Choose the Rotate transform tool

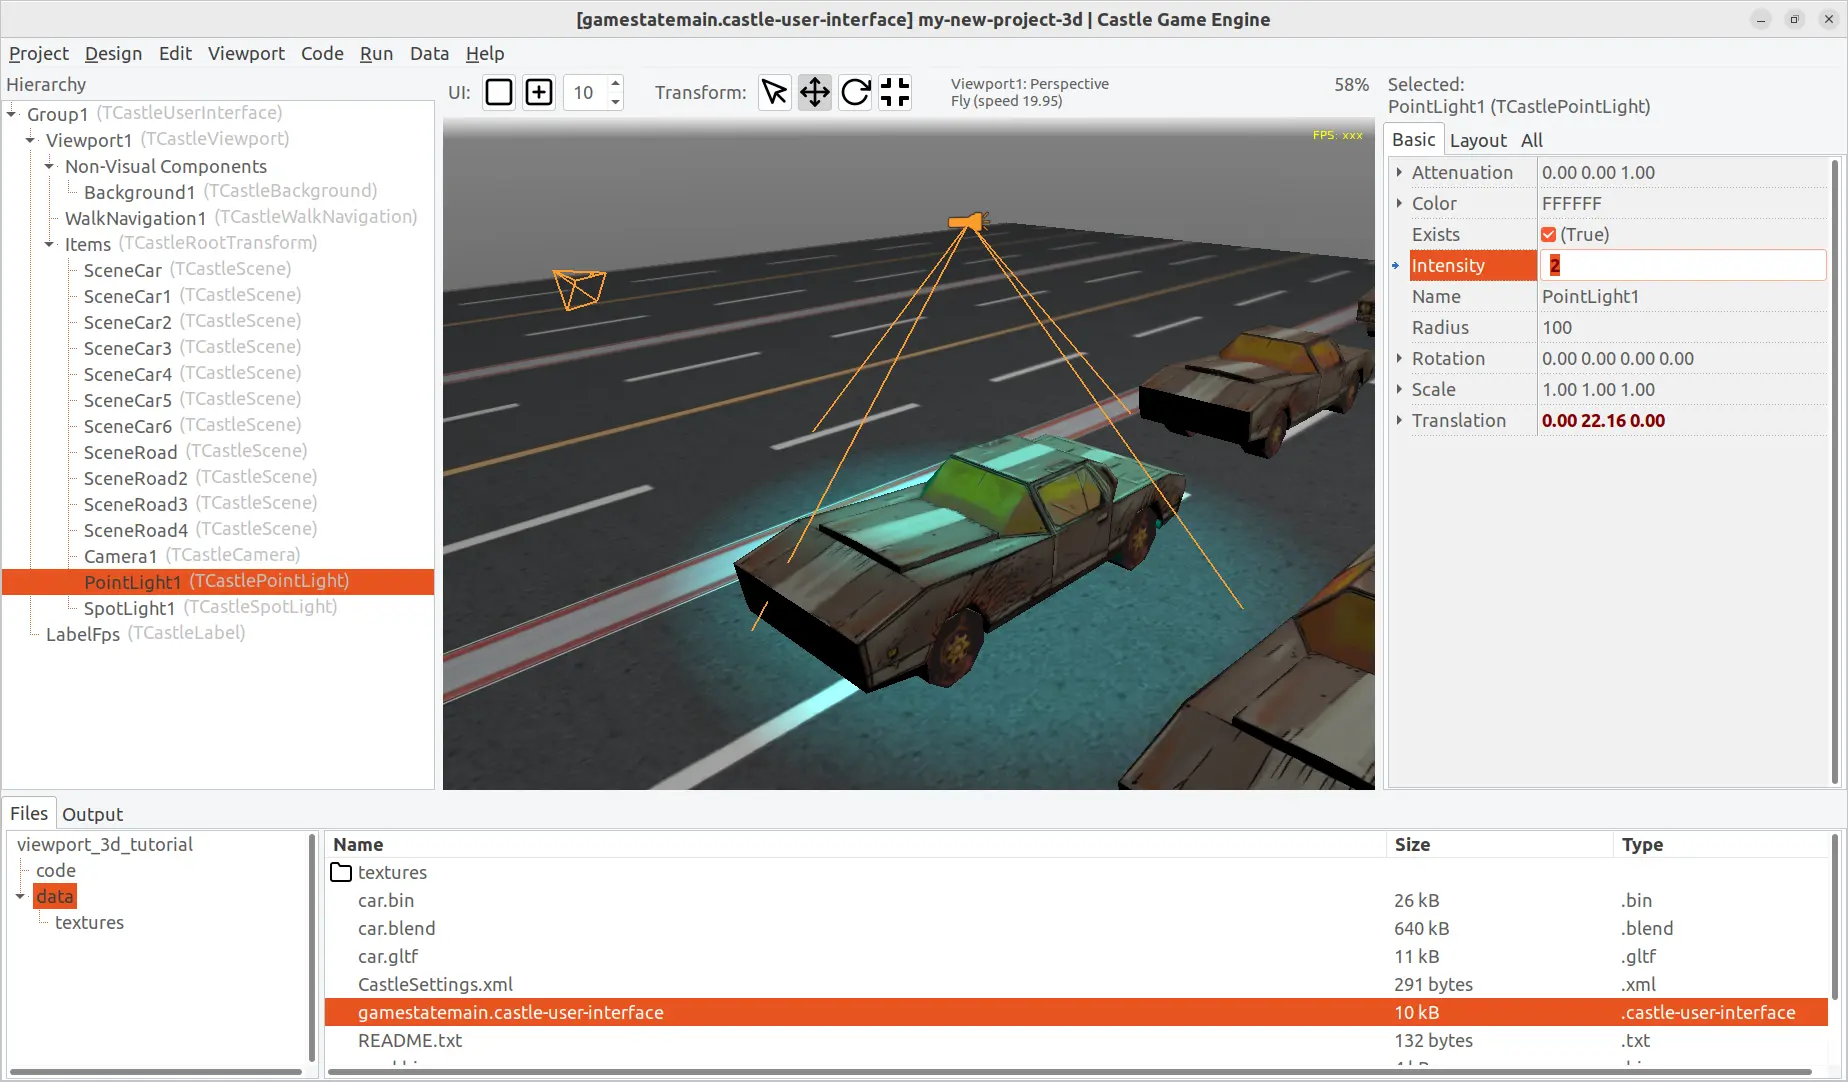(x=855, y=92)
